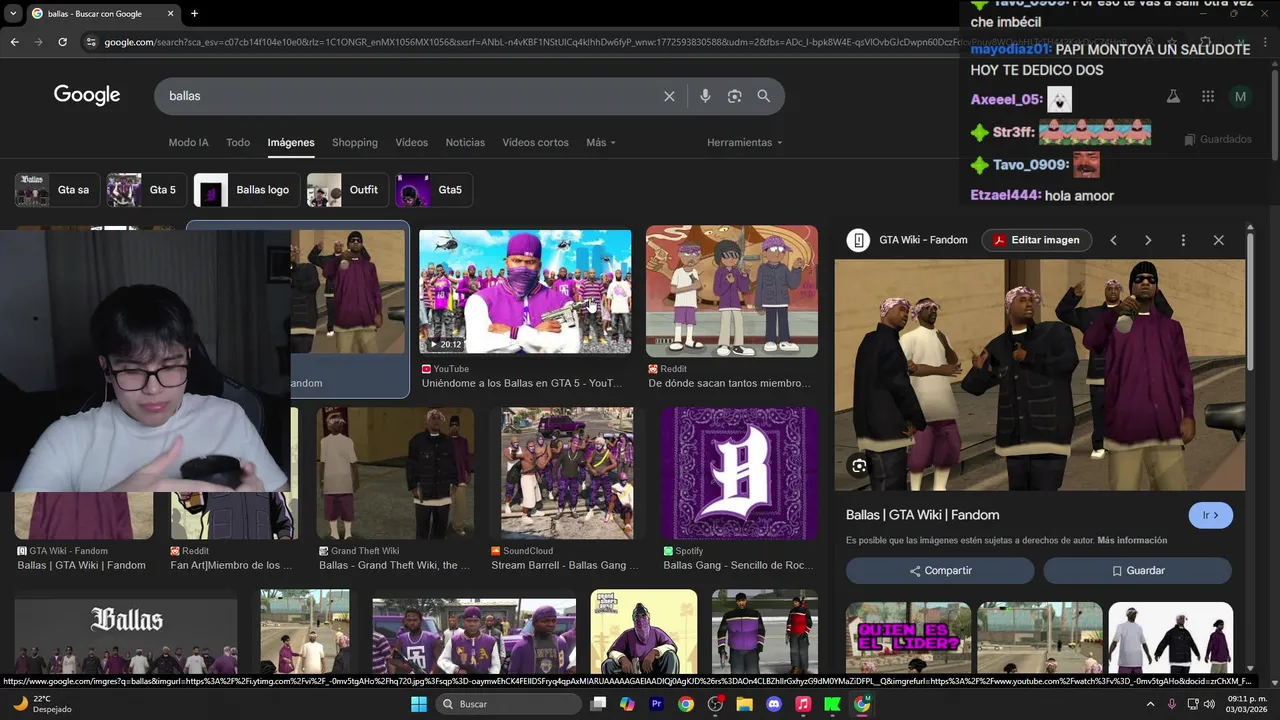
Task: Go back with browser back arrow
Action: [14, 42]
